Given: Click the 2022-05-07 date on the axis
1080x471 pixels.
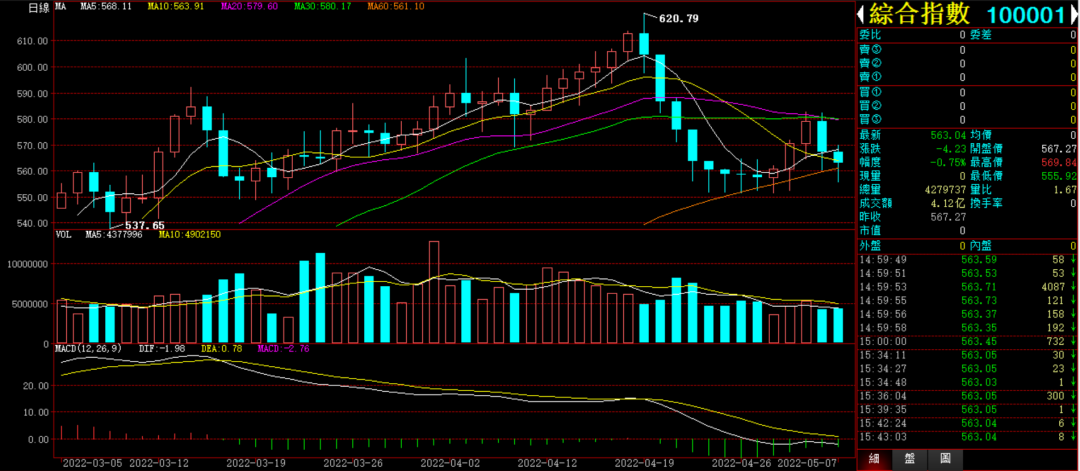Looking at the screenshot, I should (807, 463).
